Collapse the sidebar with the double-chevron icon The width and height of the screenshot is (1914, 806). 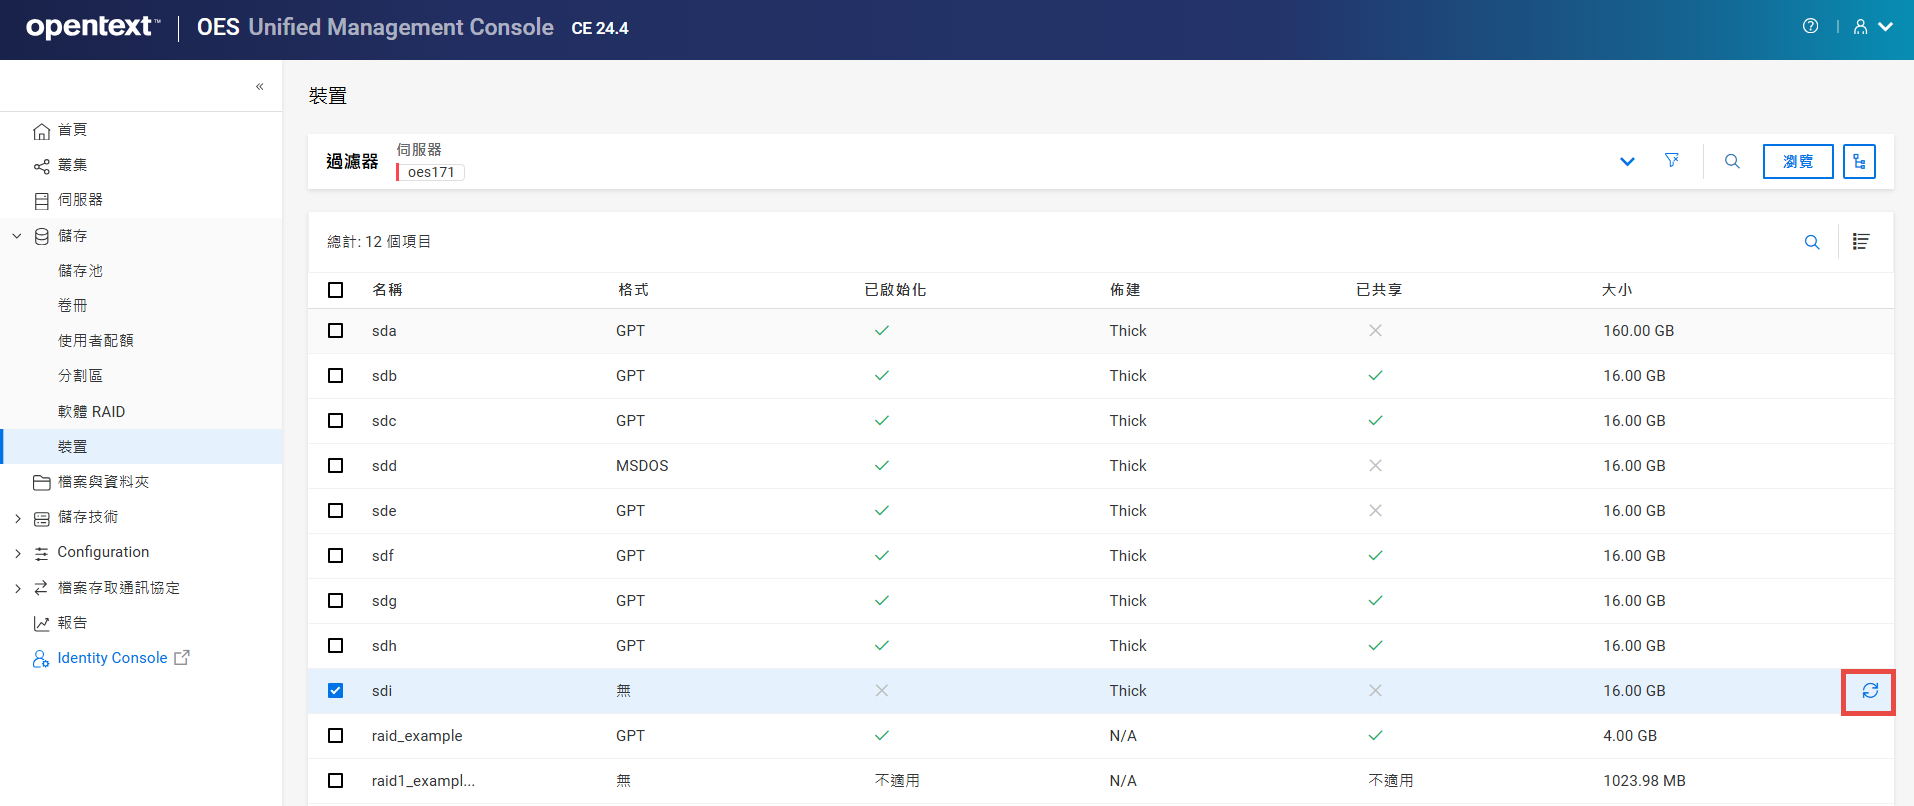(259, 87)
